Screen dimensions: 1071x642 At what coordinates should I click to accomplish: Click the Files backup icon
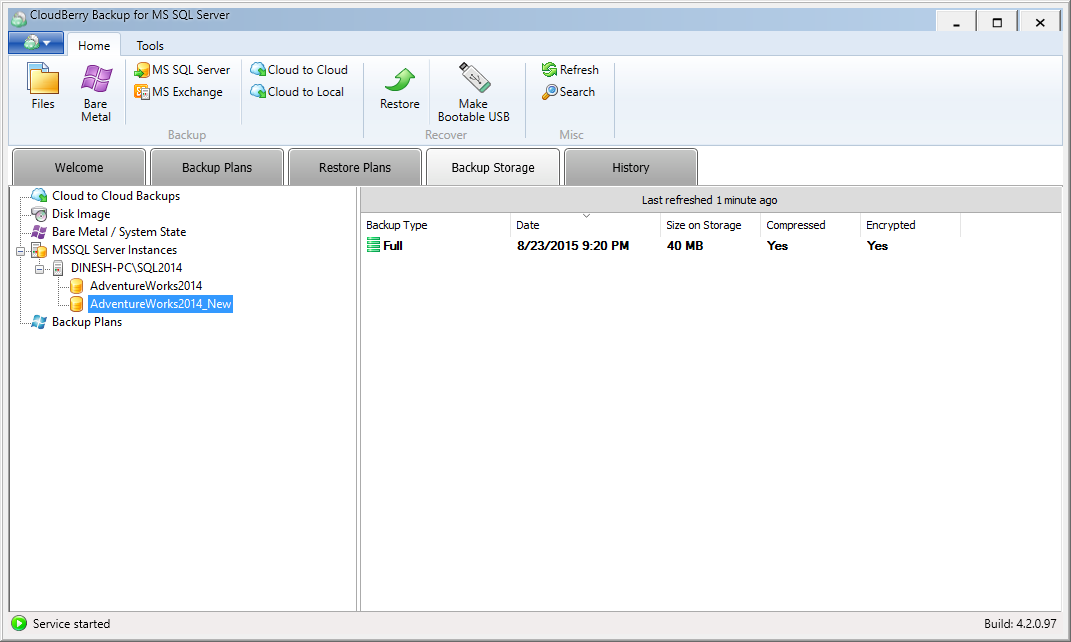coord(43,79)
